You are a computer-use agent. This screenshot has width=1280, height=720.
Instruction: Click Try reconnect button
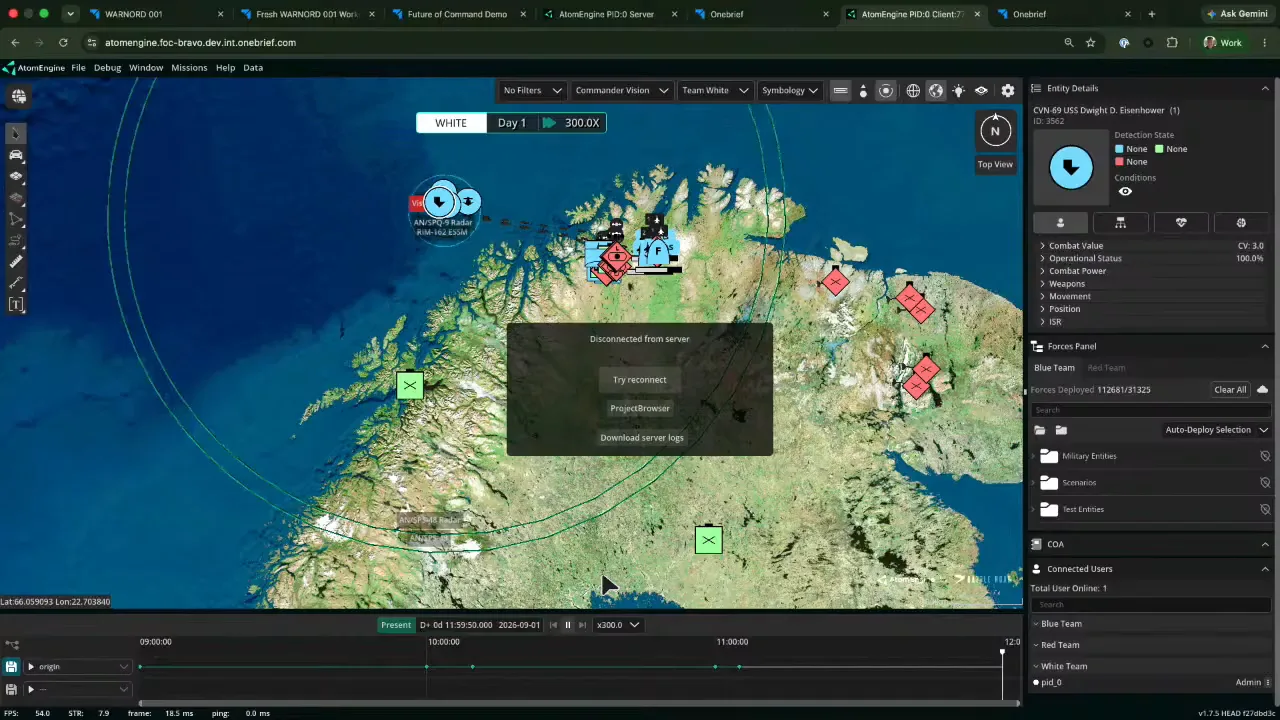(640, 380)
